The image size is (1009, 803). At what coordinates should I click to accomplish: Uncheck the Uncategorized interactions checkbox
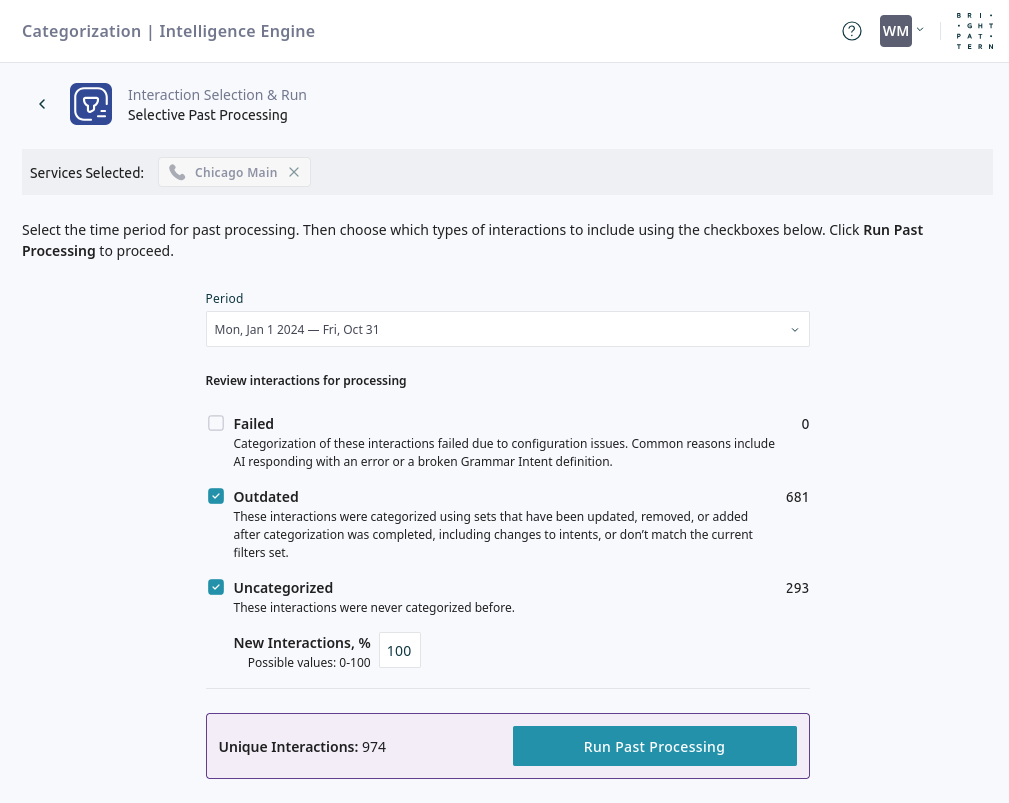[x=216, y=587]
